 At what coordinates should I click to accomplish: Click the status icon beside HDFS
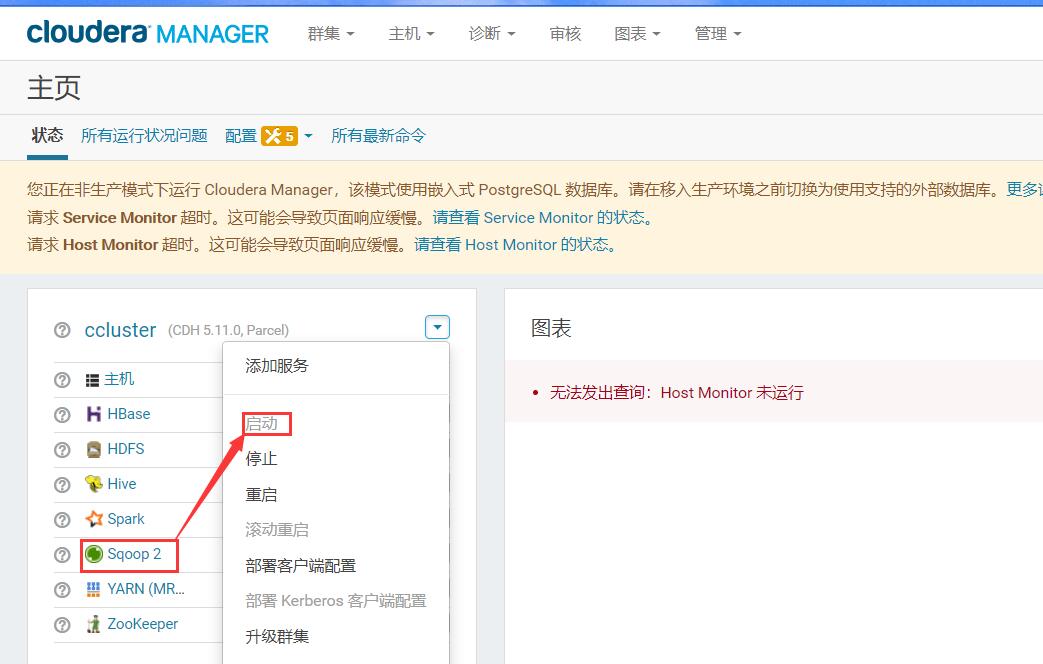62,450
